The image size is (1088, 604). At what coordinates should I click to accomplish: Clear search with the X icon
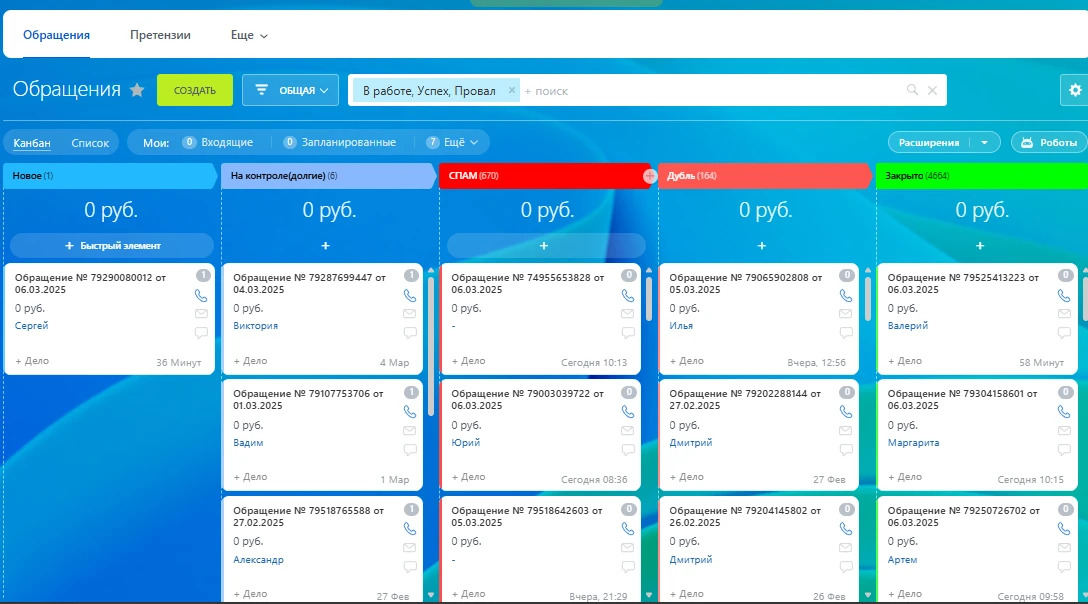pyautogui.click(x=933, y=90)
